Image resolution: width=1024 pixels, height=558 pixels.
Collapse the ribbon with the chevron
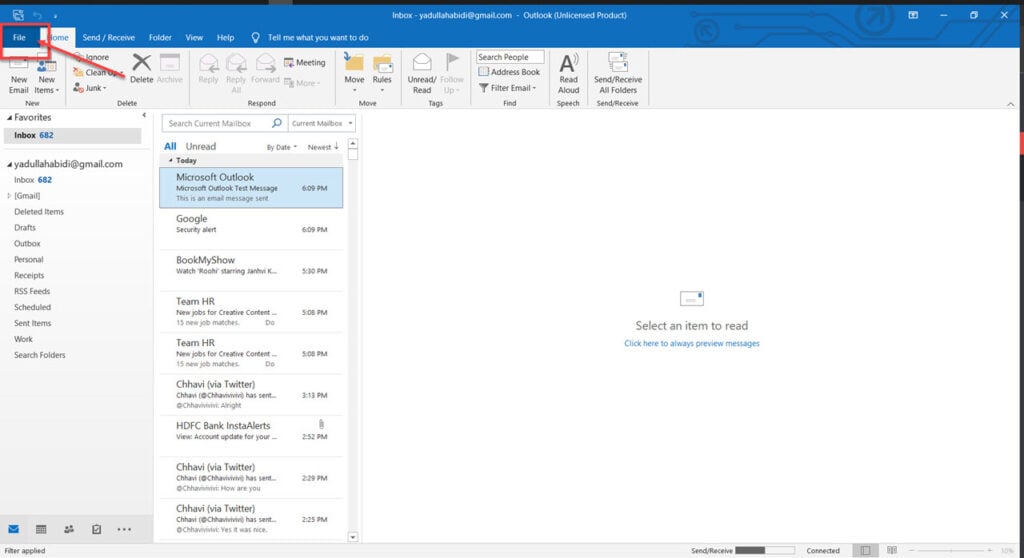[x=1010, y=104]
